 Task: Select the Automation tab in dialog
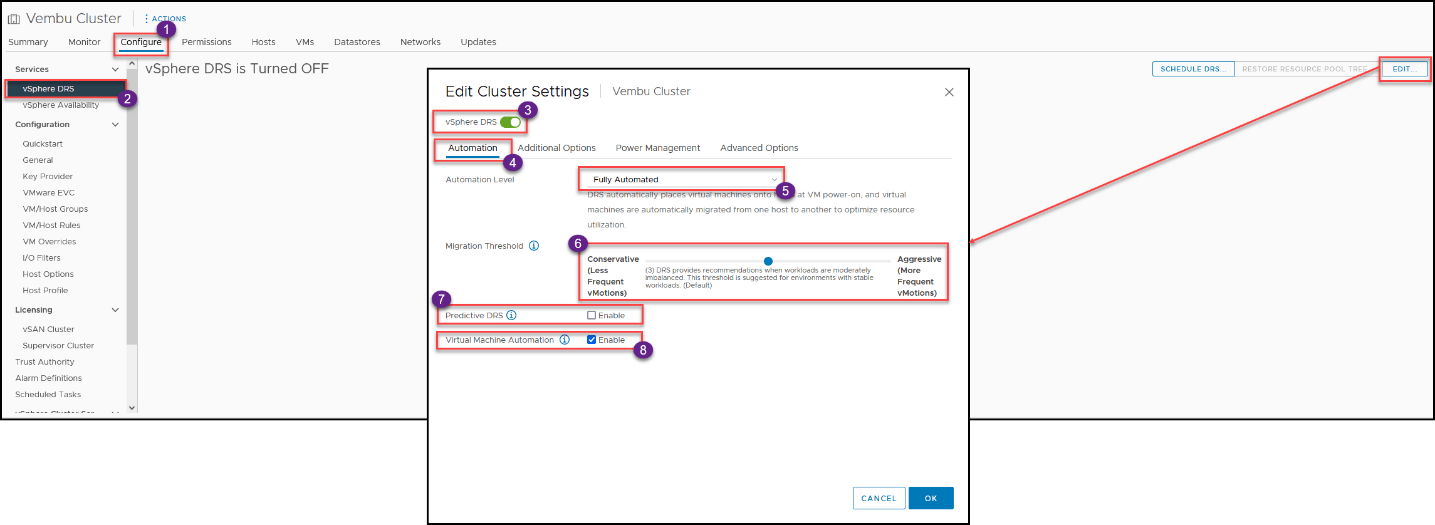[472, 148]
